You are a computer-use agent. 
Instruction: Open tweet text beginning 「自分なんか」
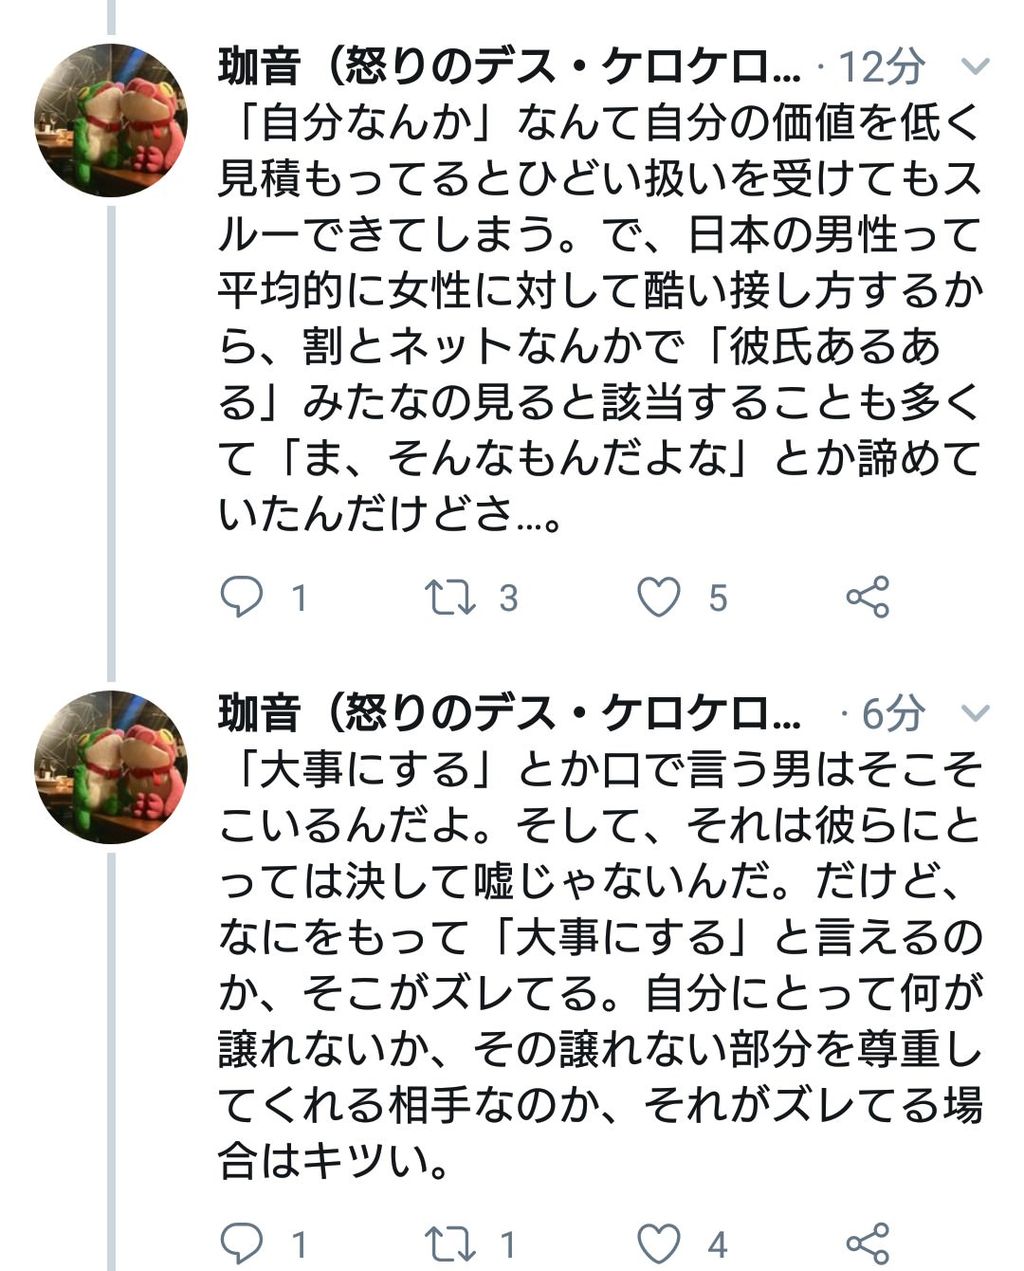[598, 320]
